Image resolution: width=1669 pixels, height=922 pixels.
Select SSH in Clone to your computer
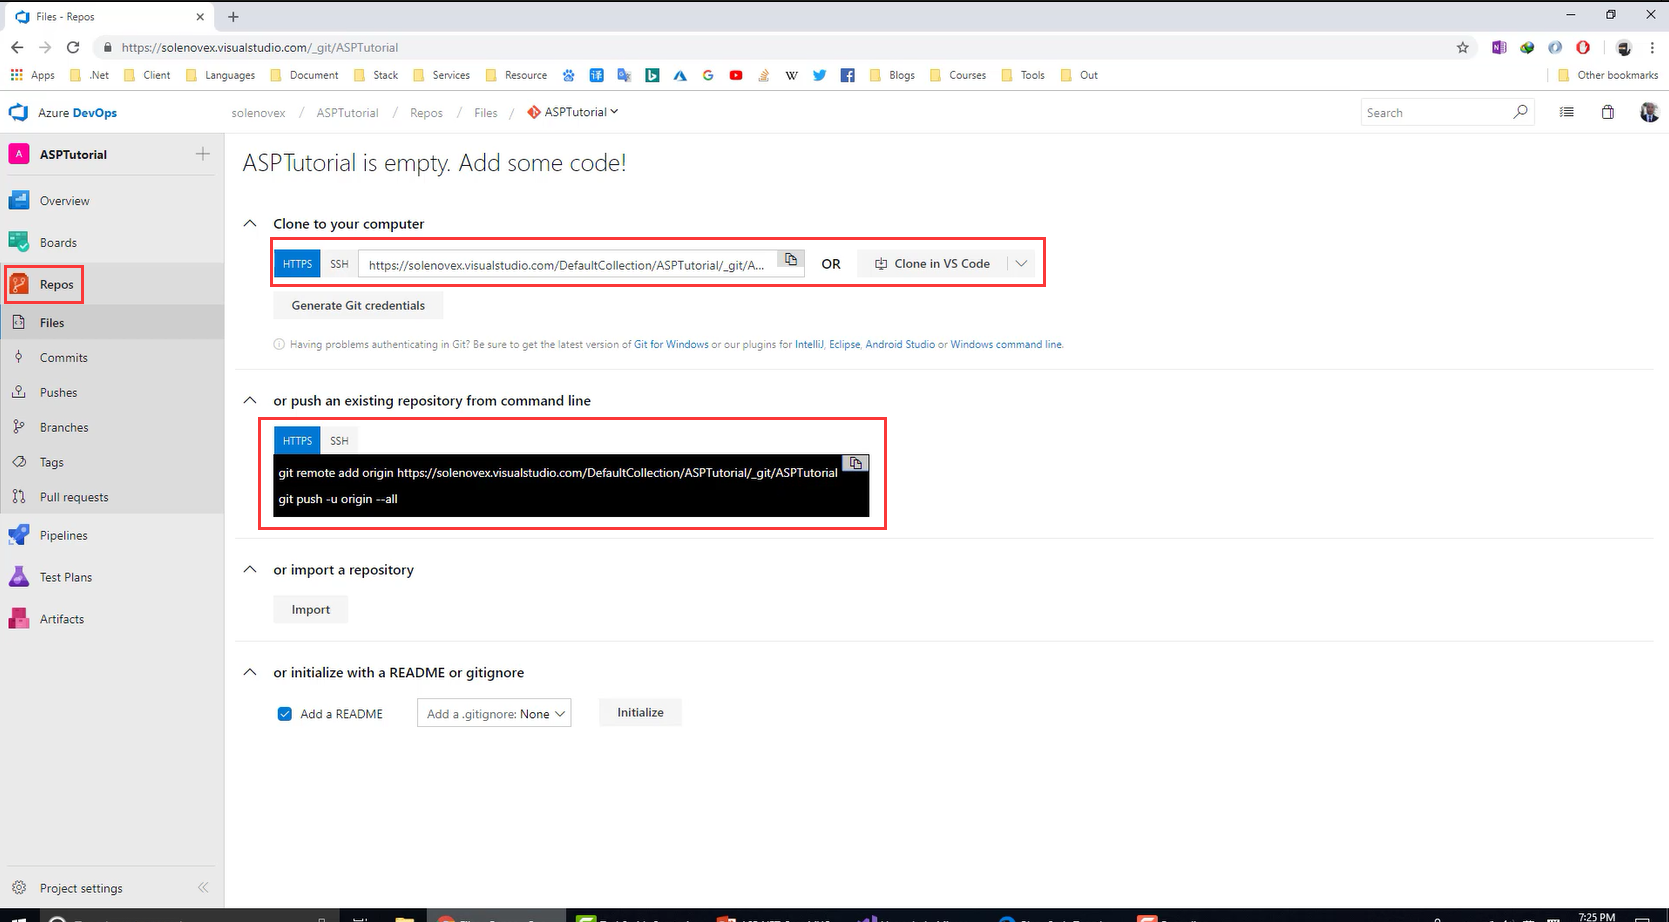click(339, 264)
